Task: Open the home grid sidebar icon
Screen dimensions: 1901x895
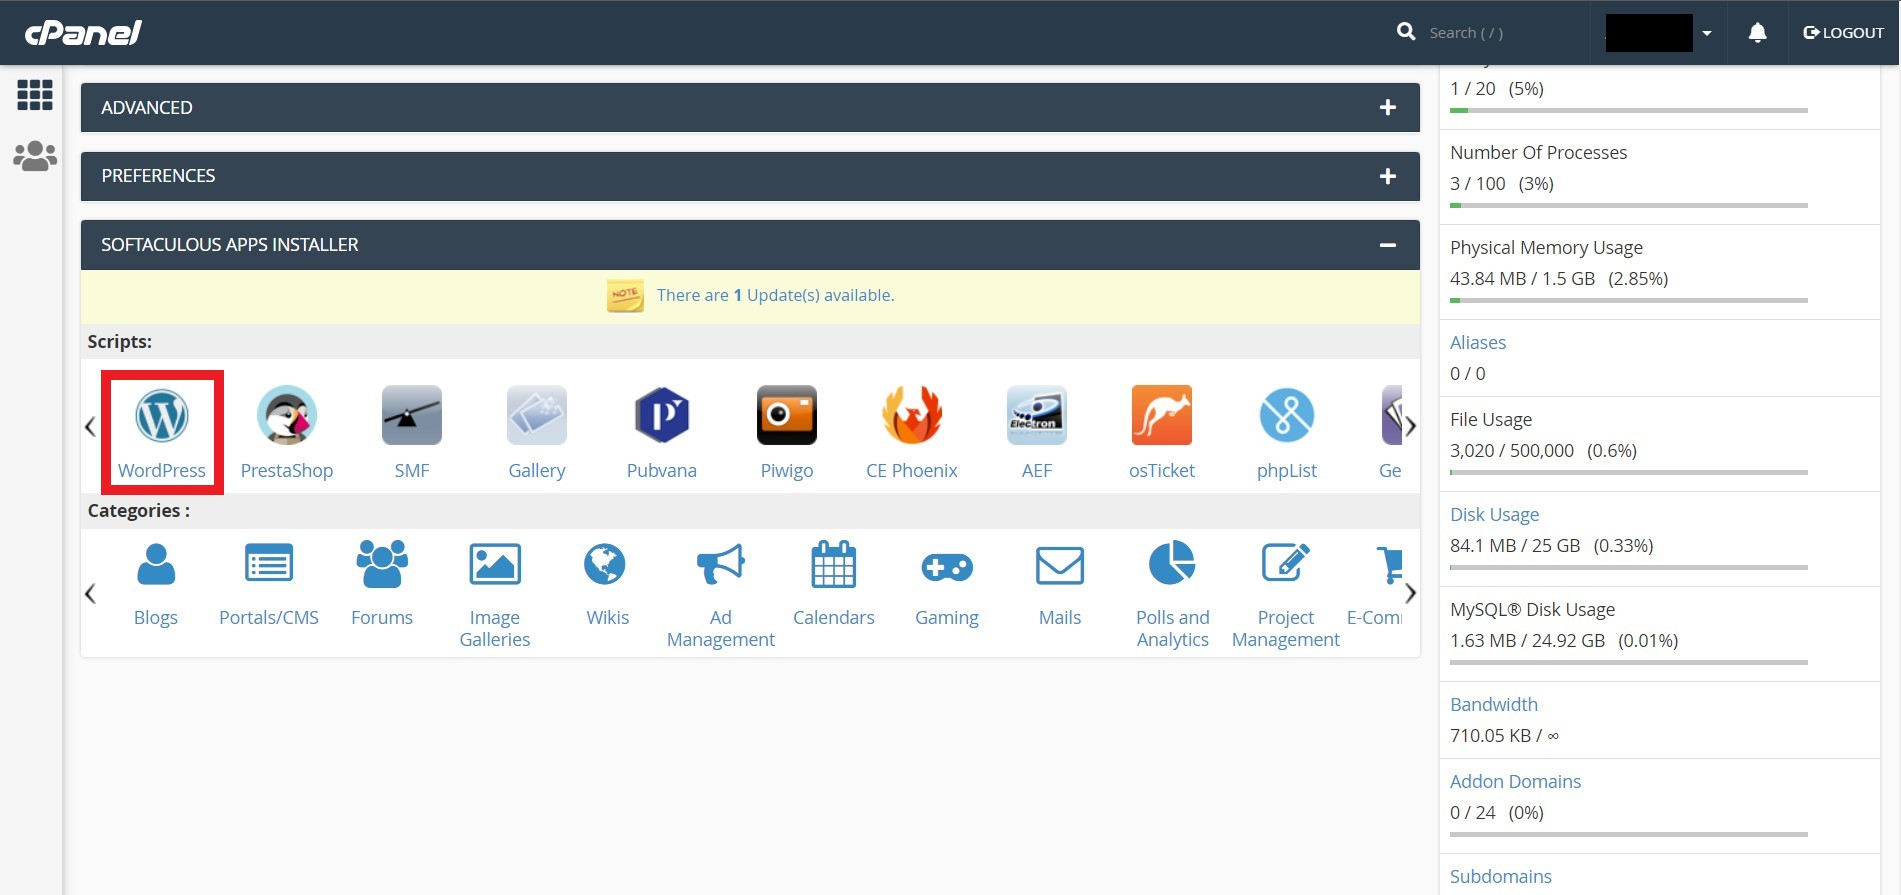Action: (x=35, y=95)
